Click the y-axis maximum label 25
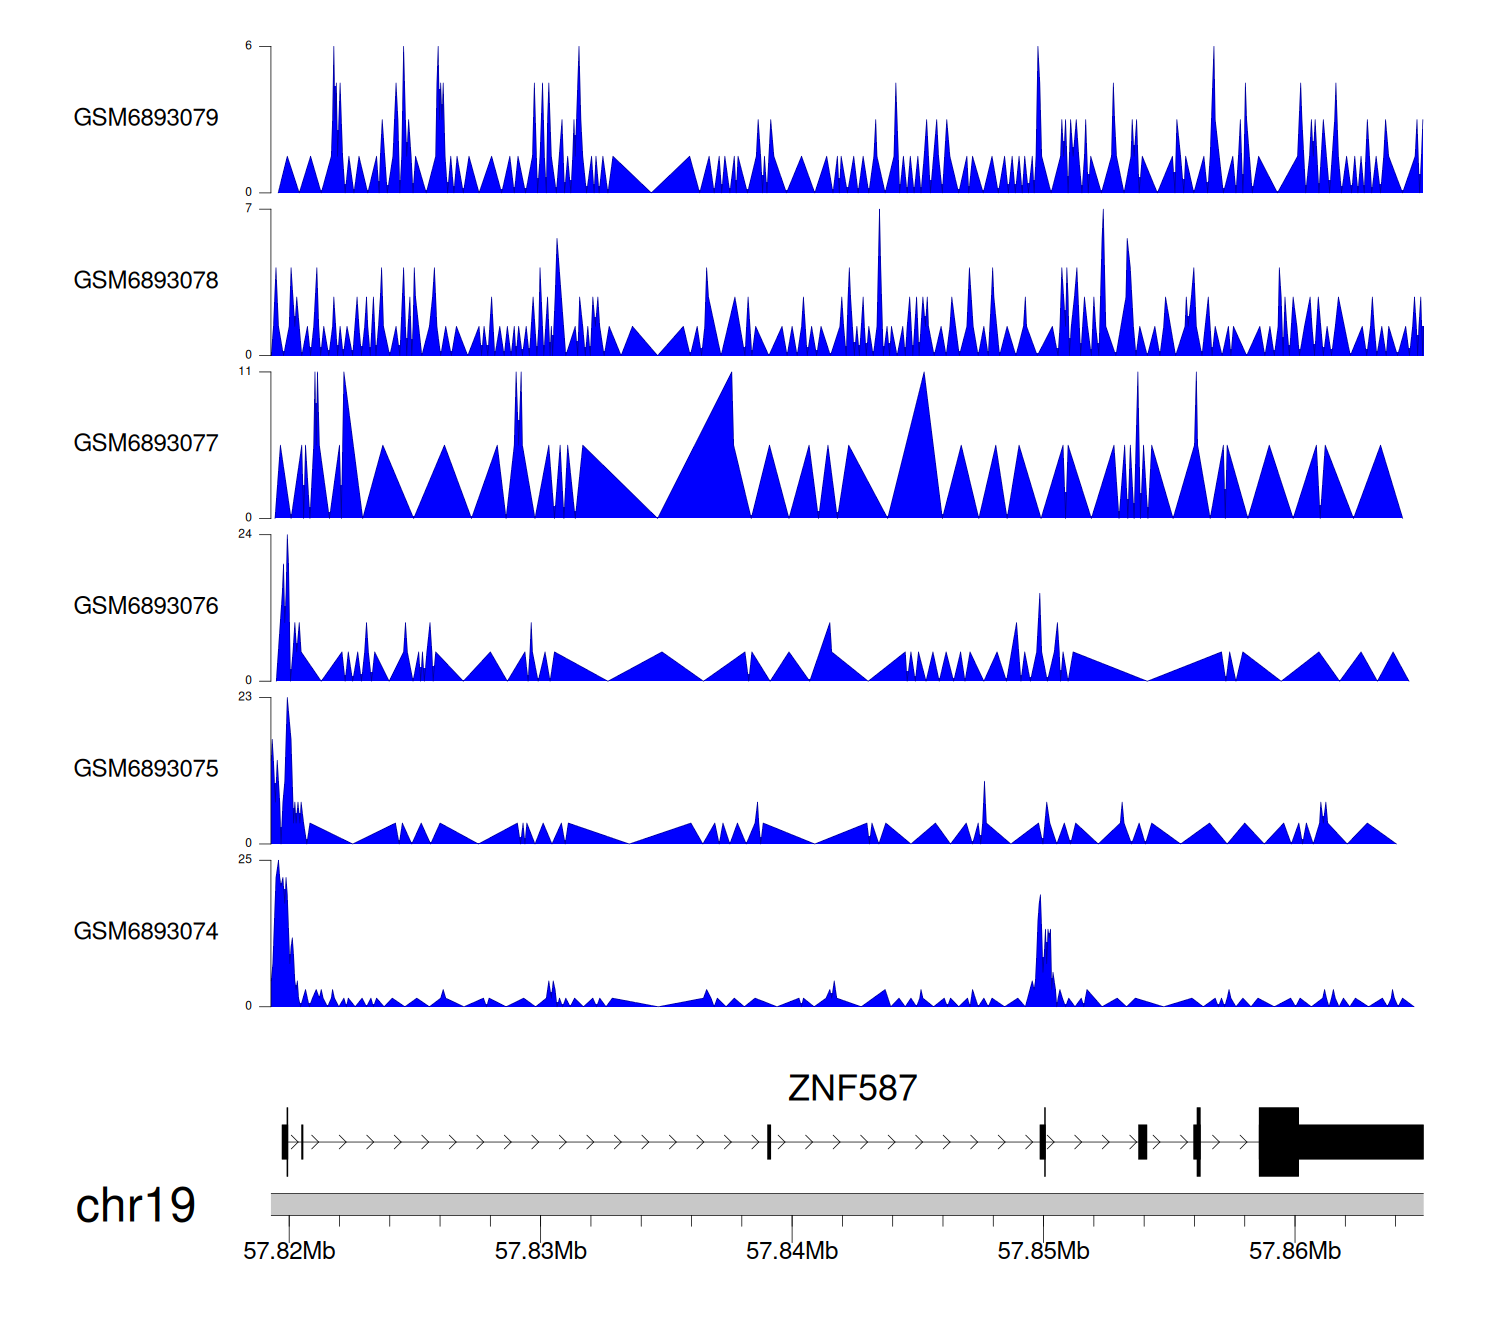This screenshot has height=1320, width=1500. [245, 860]
